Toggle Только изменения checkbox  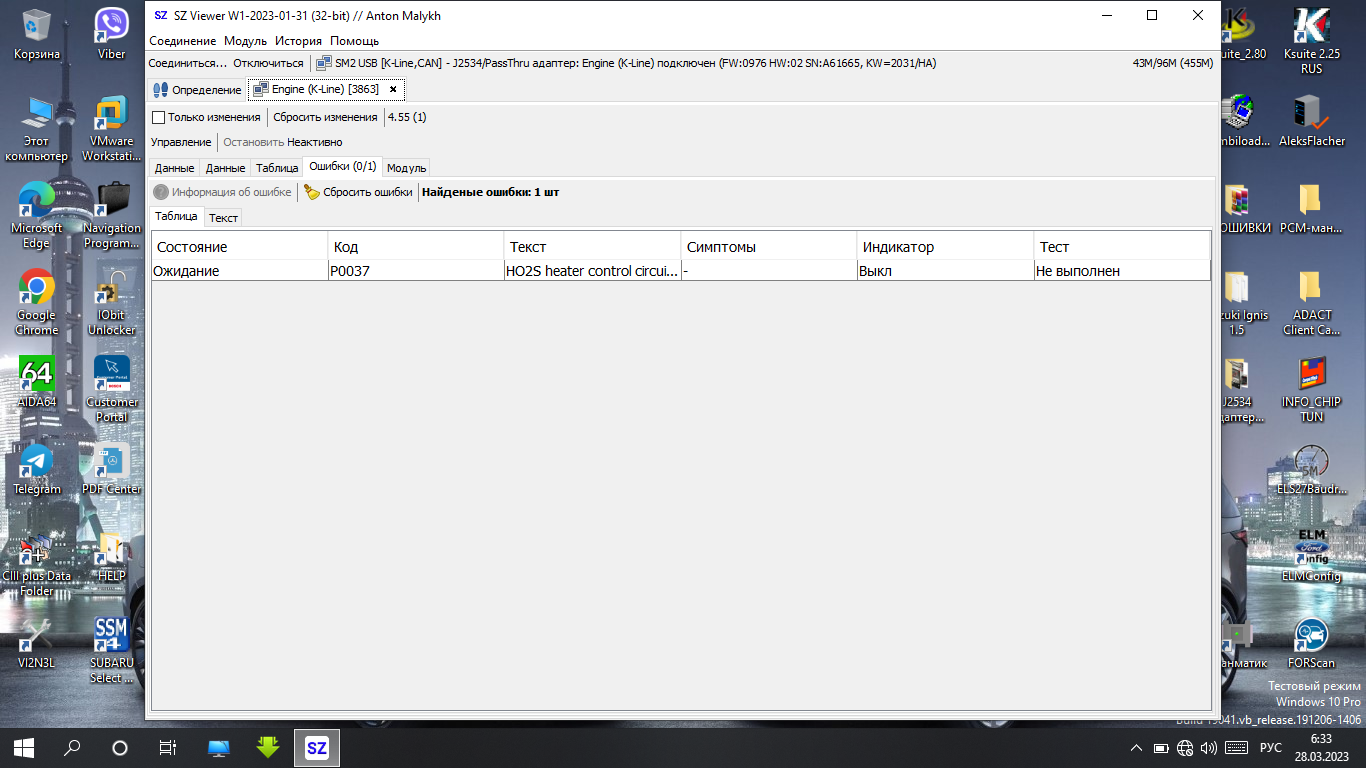pyautogui.click(x=158, y=117)
